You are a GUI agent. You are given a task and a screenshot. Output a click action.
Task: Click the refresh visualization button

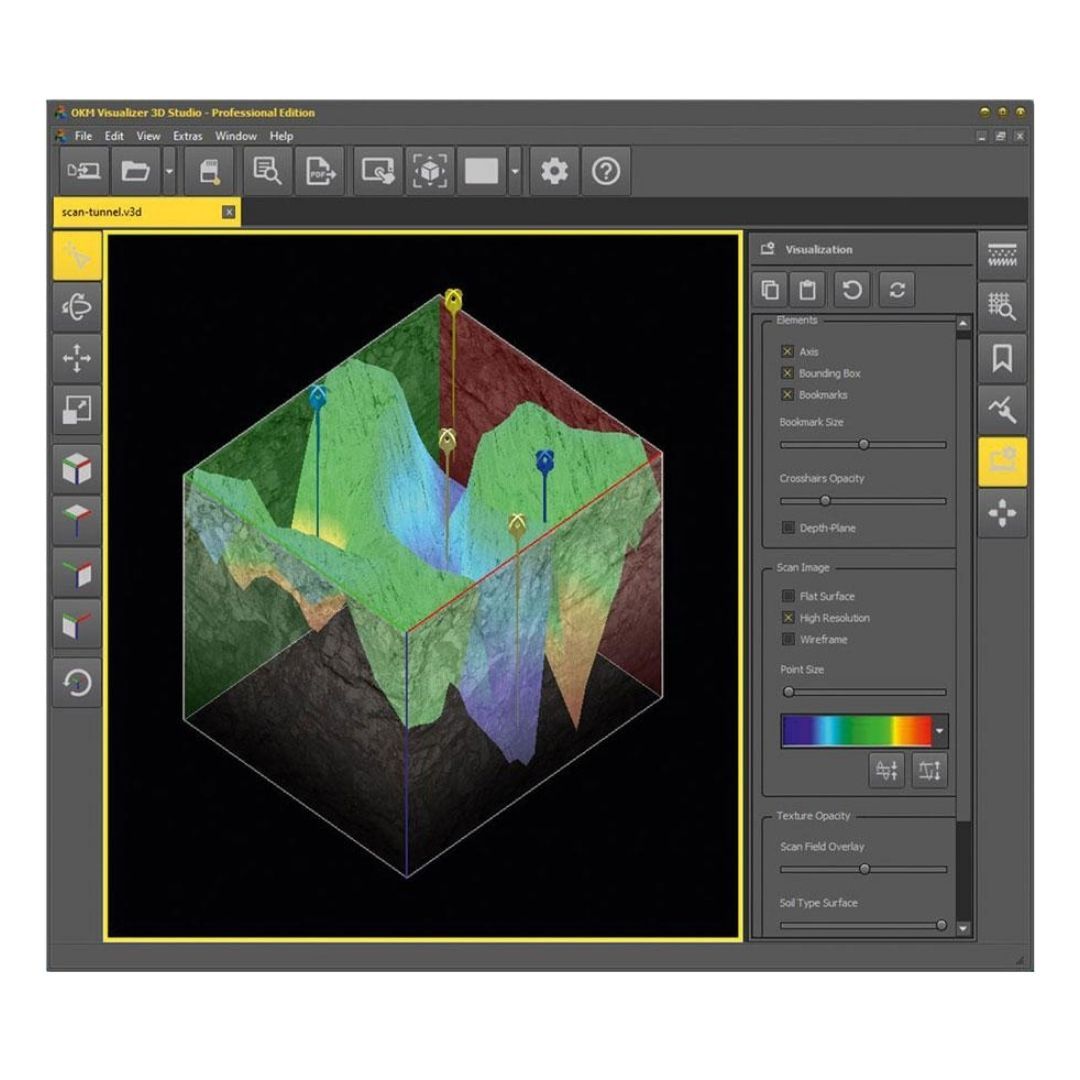(x=898, y=290)
